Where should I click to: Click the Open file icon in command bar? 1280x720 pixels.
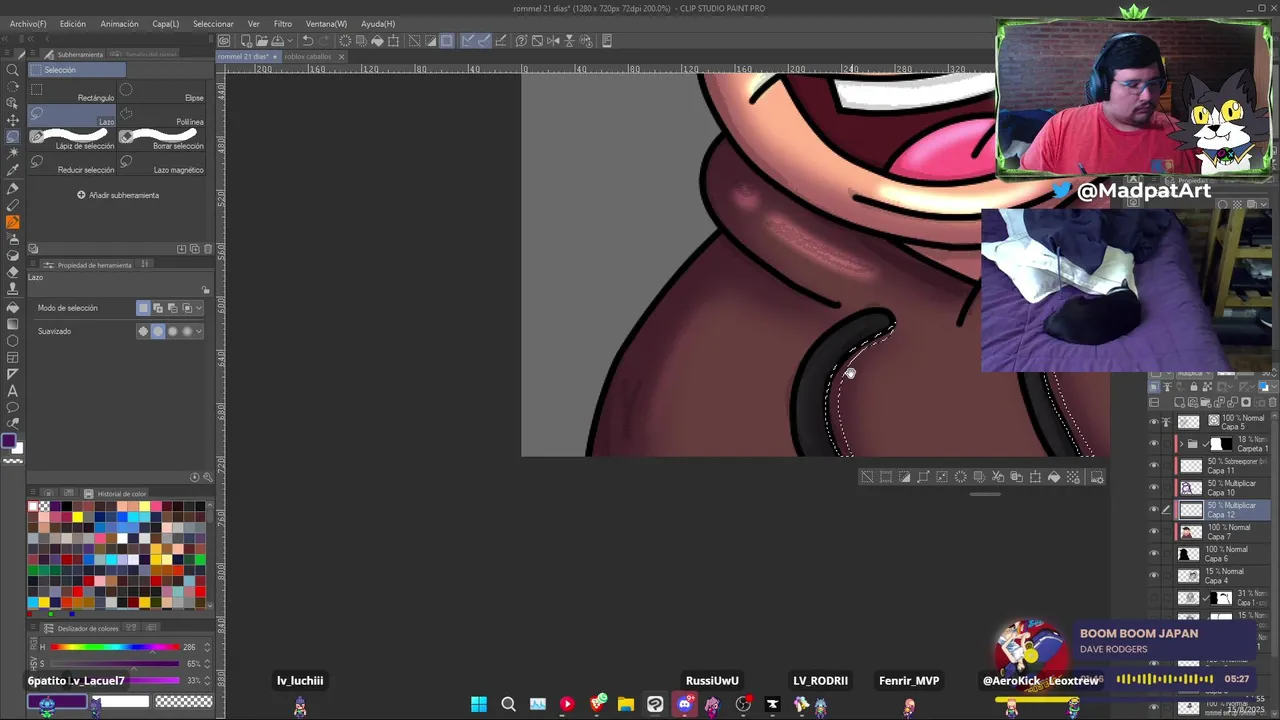262,41
